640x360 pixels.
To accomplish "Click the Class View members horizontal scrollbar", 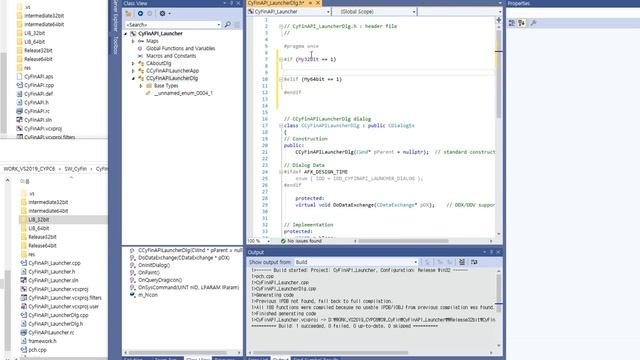I will click(x=178, y=353).
